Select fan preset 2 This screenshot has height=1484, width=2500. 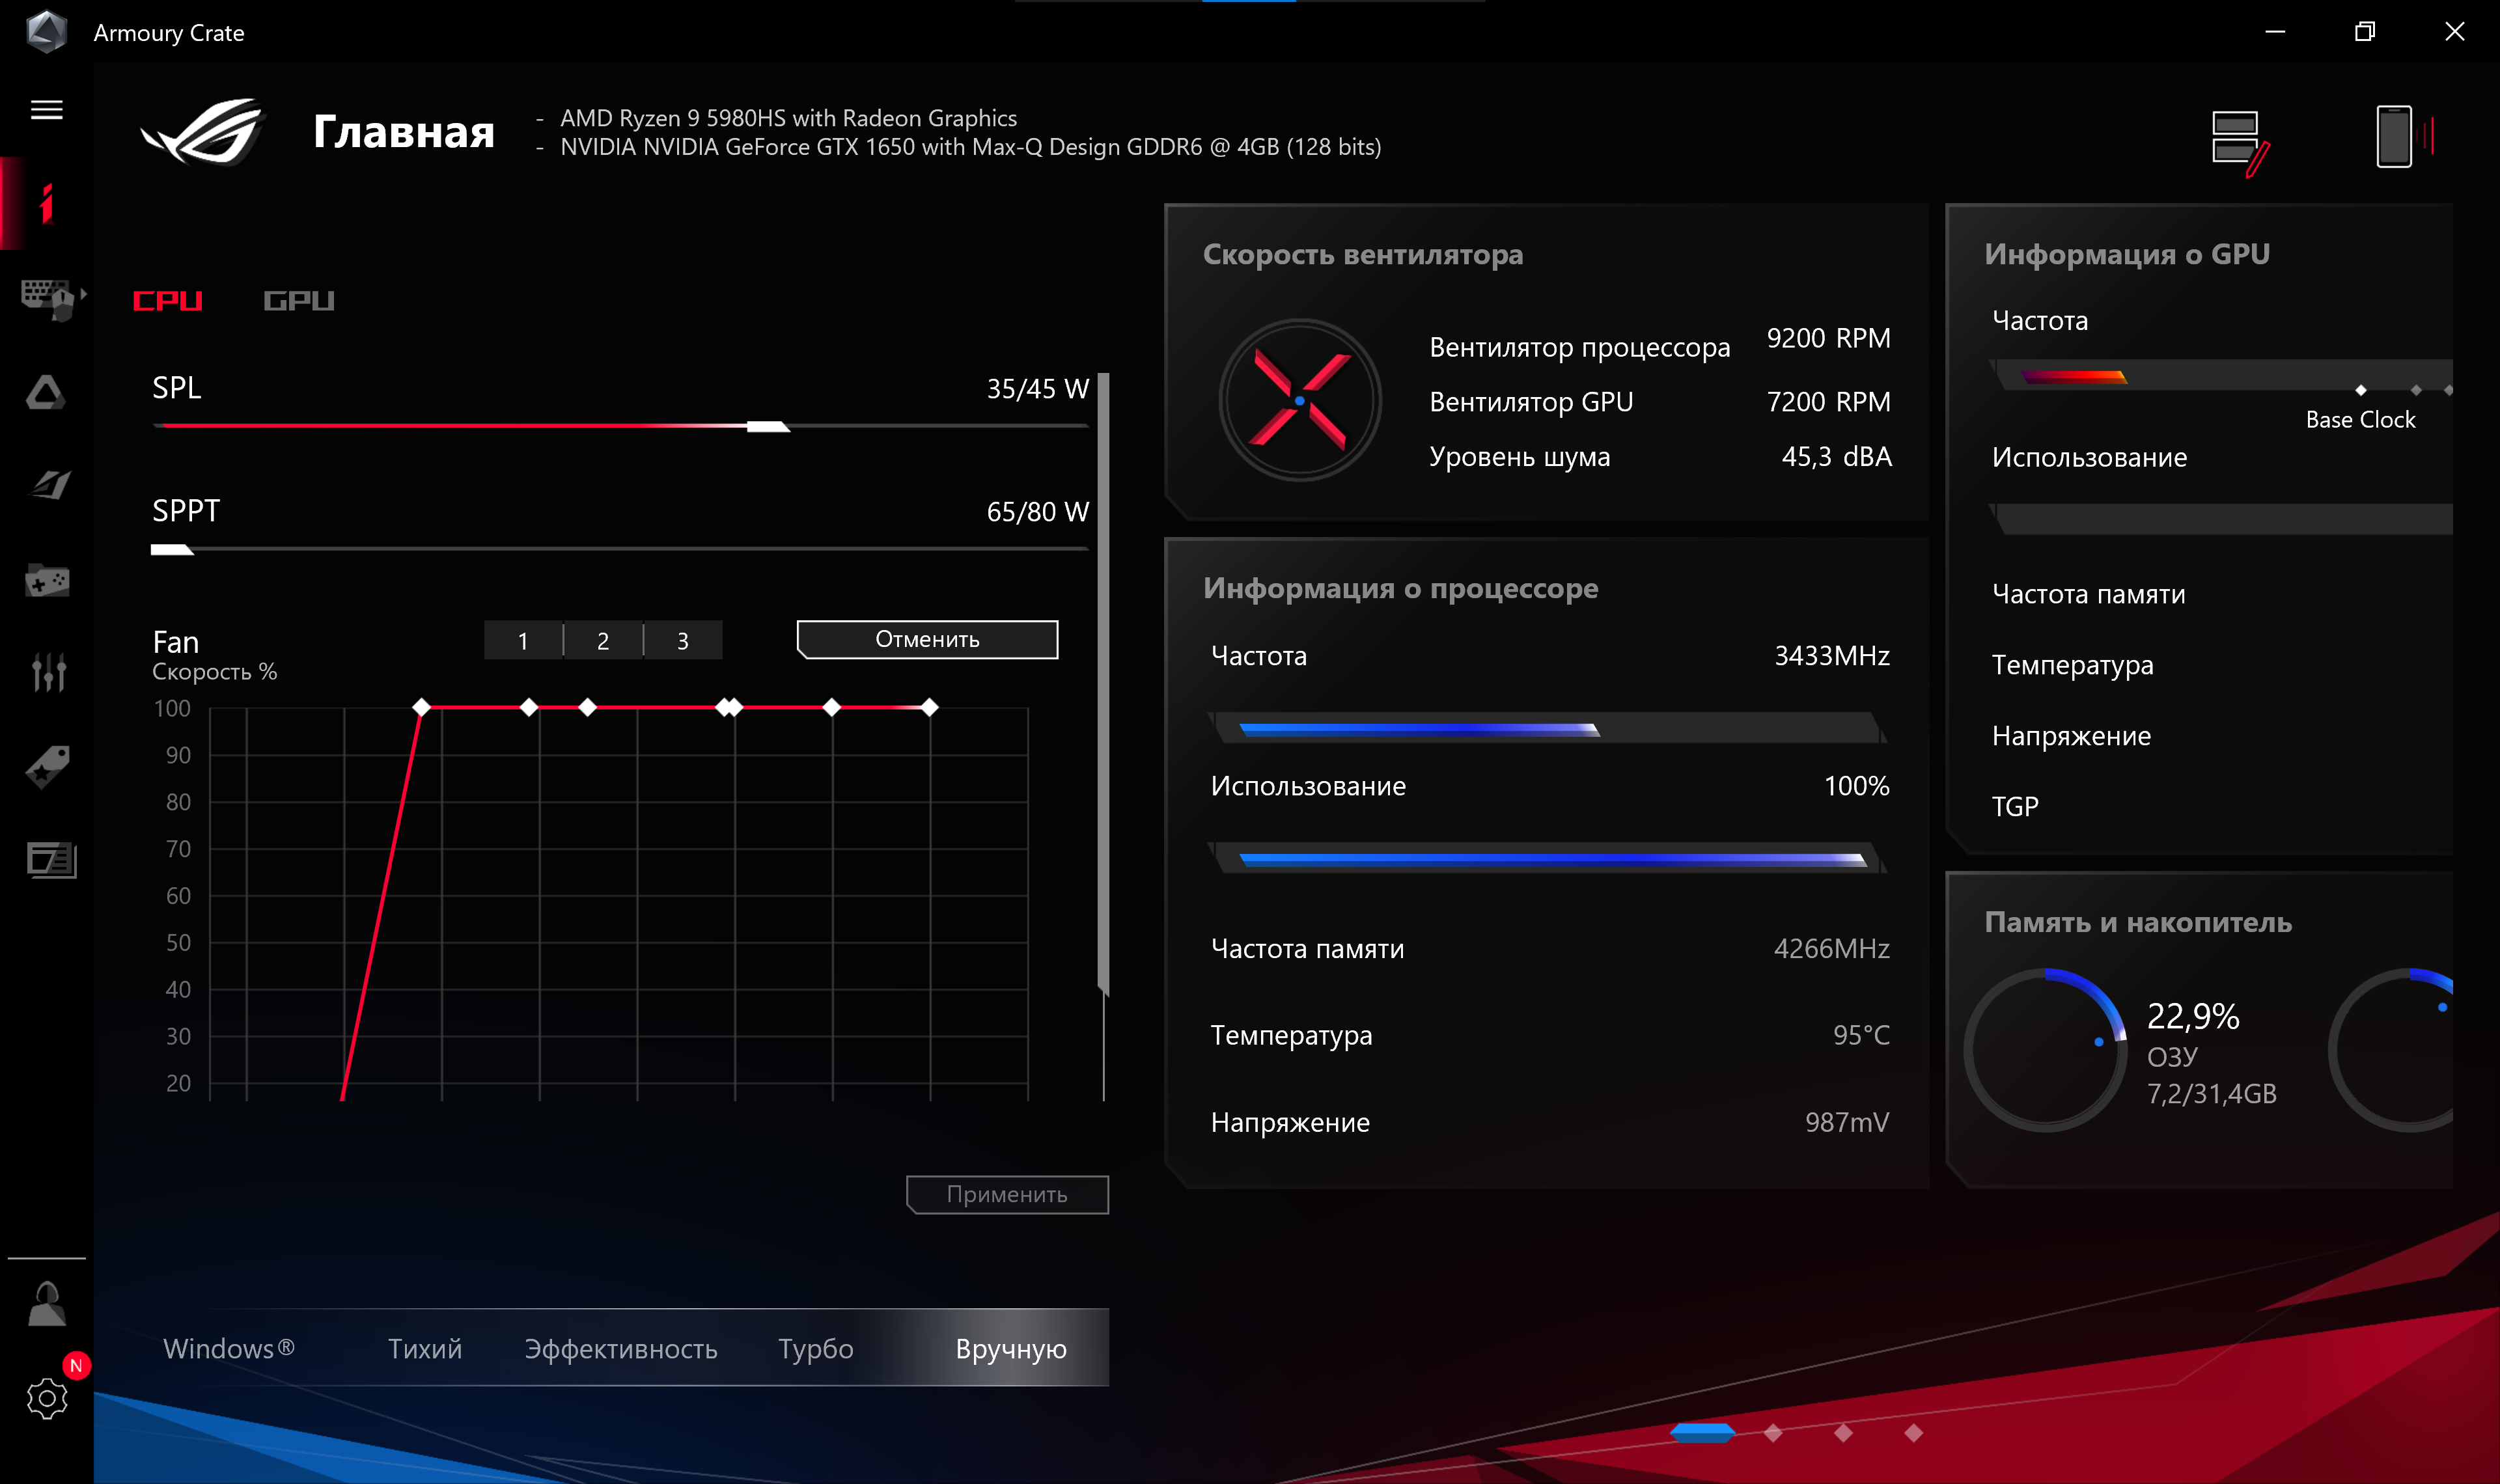(603, 640)
